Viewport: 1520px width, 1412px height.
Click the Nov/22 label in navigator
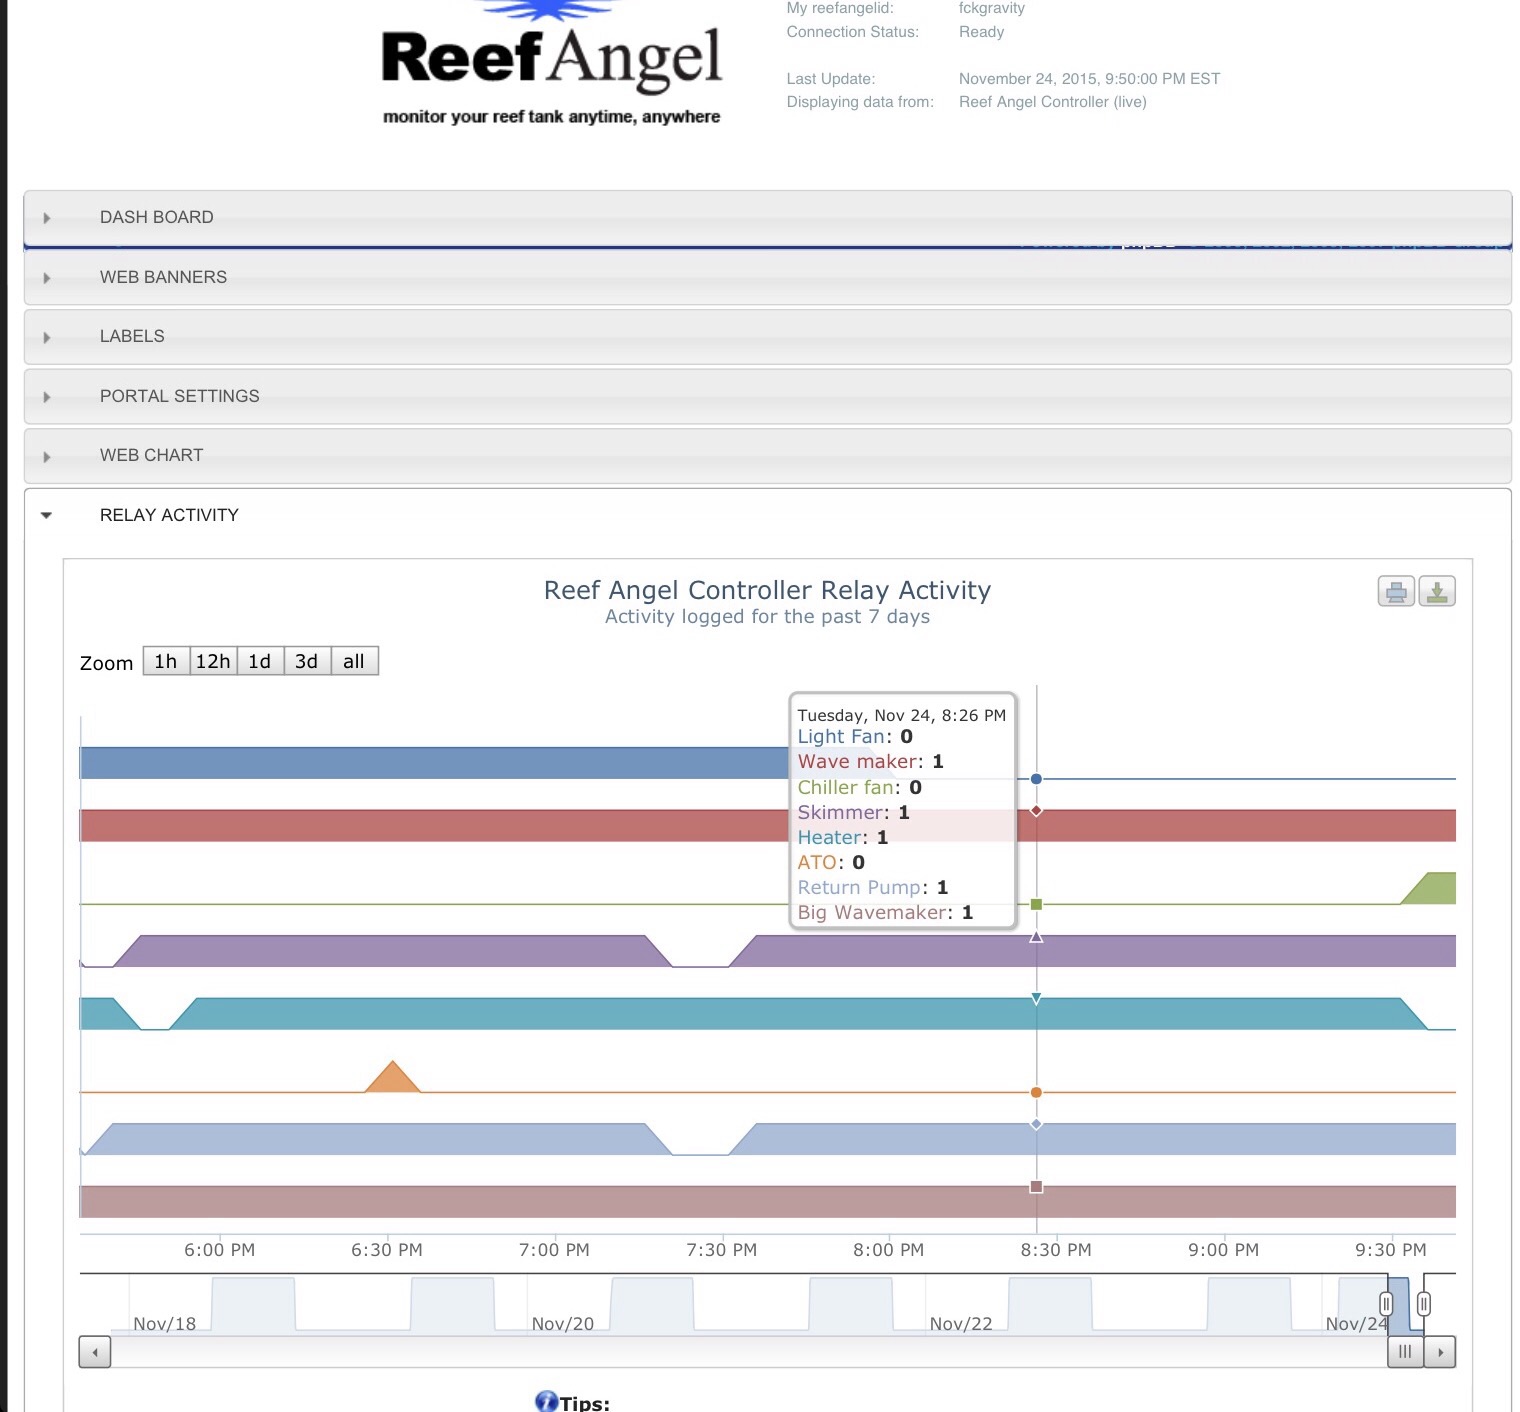961,1324
